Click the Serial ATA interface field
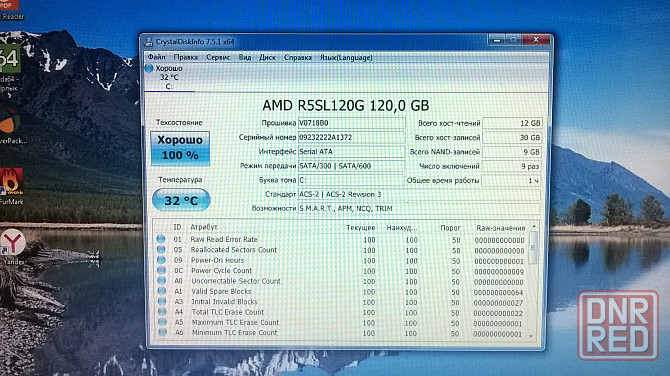670x376 pixels. point(351,152)
